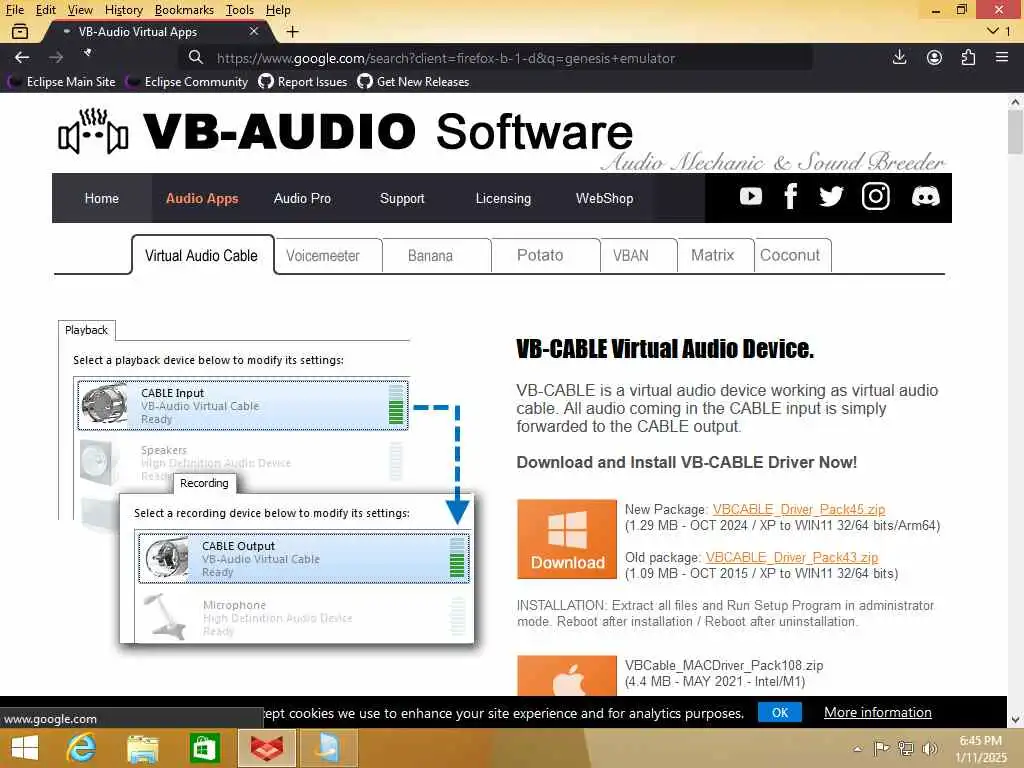Open a new tab with the plus button
Image resolution: width=1024 pixels, height=768 pixels.
[293, 31]
